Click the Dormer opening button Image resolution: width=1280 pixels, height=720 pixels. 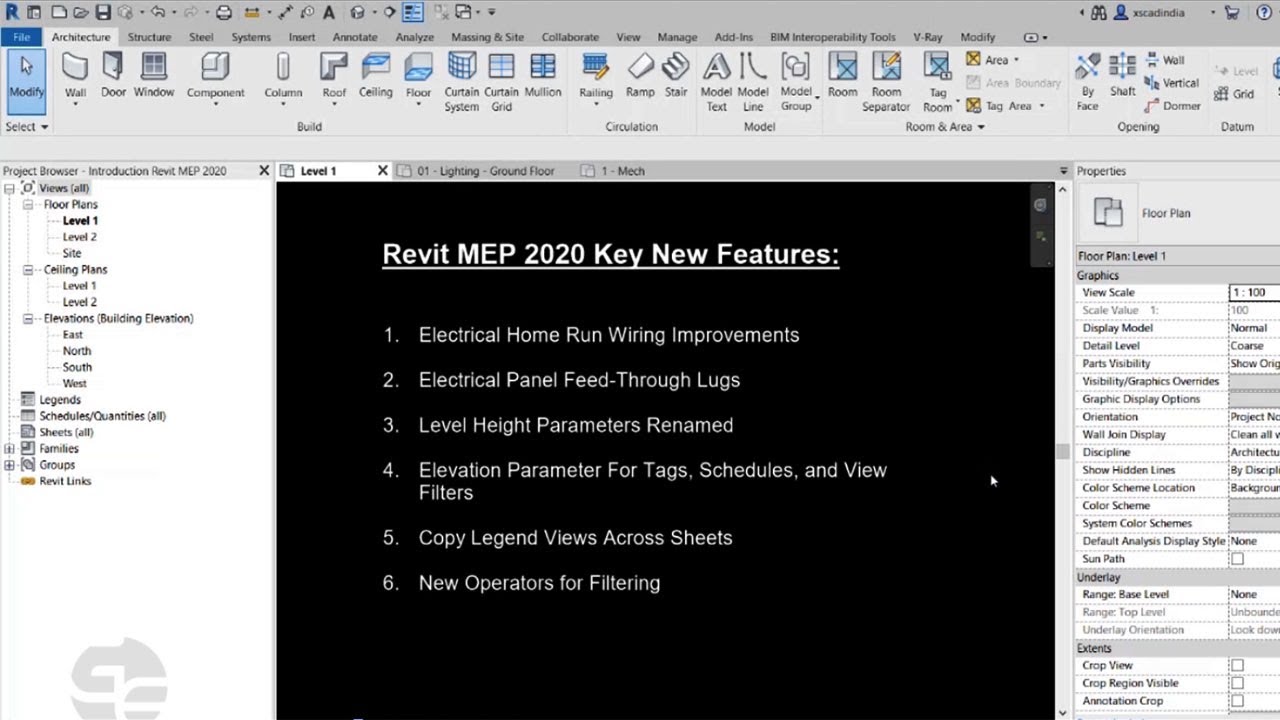point(1172,106)
